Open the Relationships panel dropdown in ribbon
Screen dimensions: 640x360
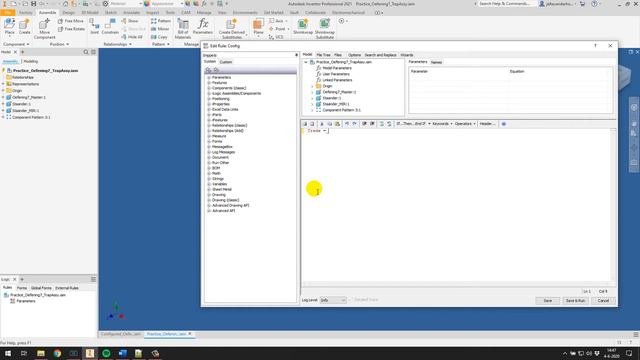click(x=117, y=44)
